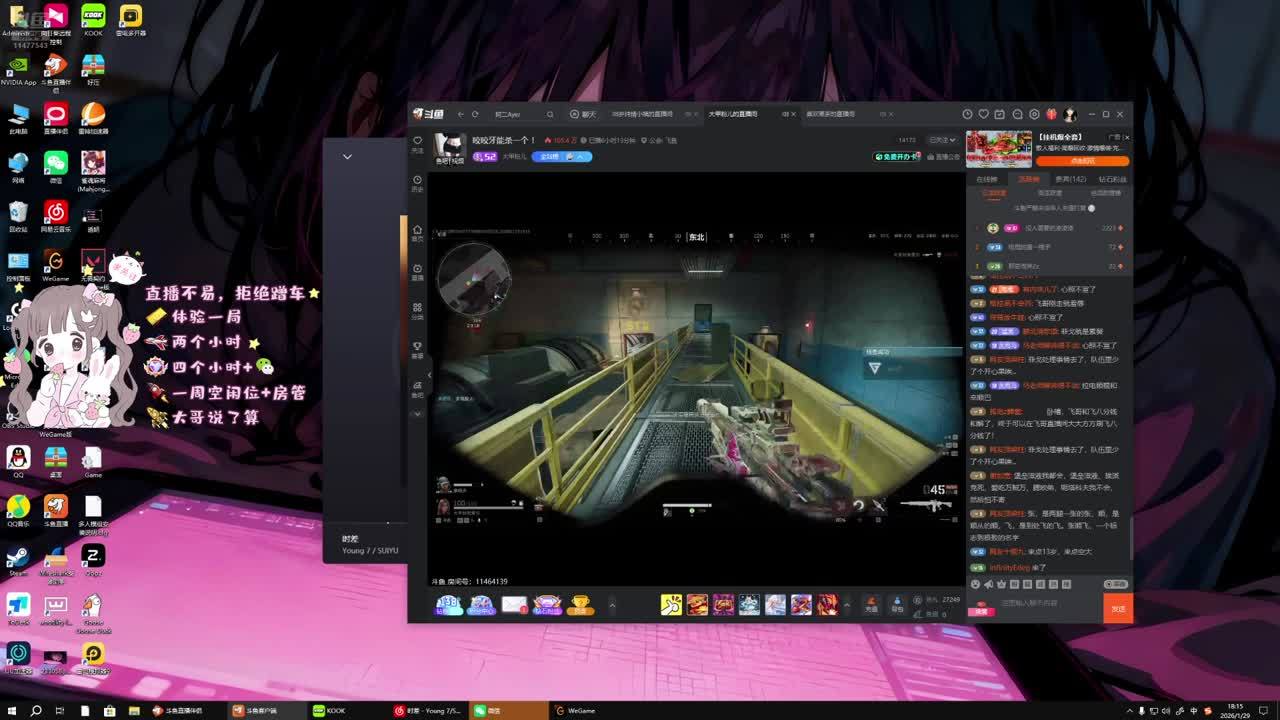Refresh the Douyu page
1280x720 pixels.
click(475, 114)
